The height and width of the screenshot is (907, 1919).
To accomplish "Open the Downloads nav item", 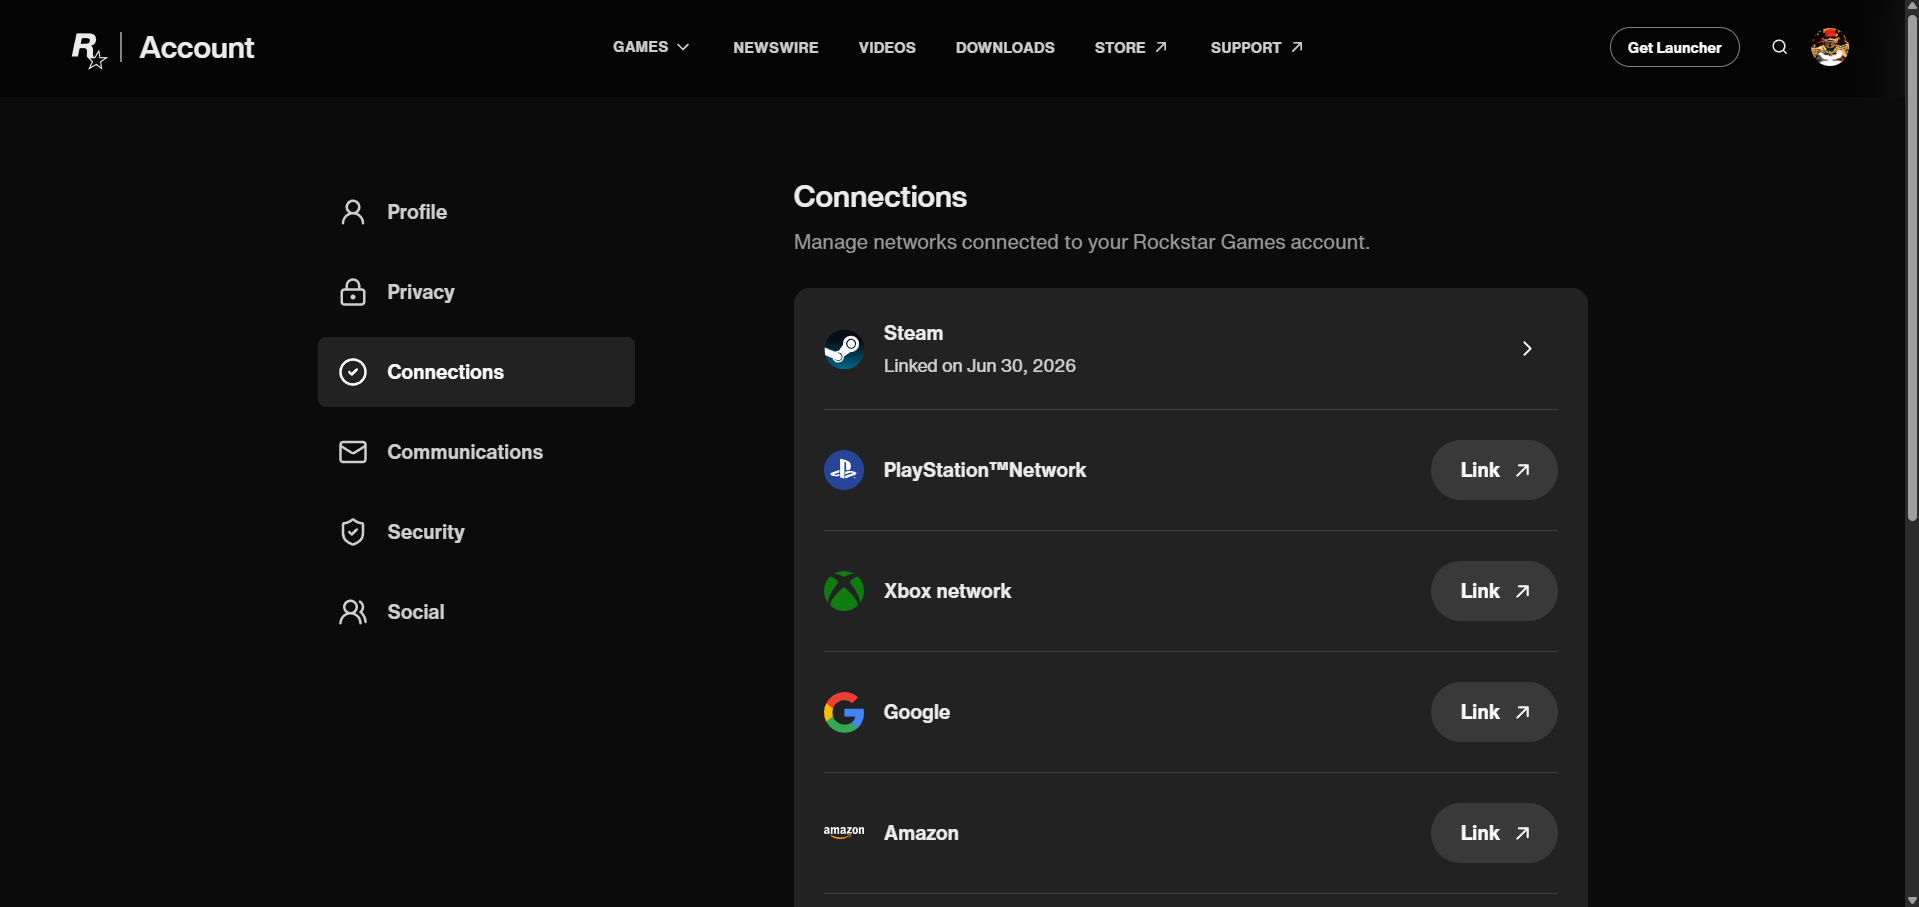I will point(1005,47).
